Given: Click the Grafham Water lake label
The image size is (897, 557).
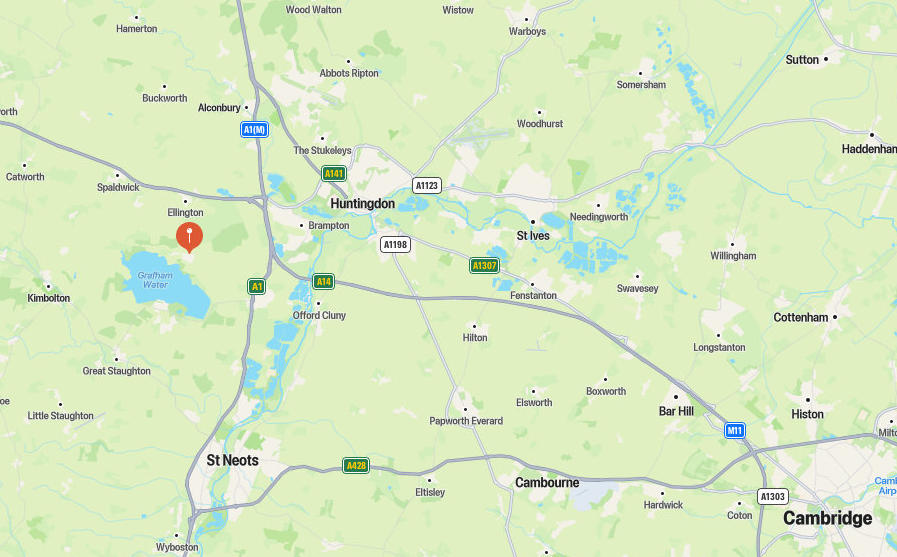Looking at the screenshot, I should click(x=155, y=280).
